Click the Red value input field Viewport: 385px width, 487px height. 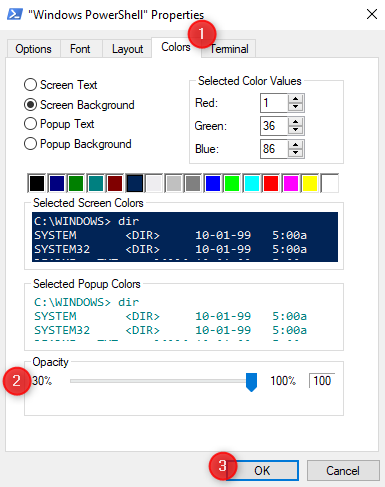click(274, 103)
